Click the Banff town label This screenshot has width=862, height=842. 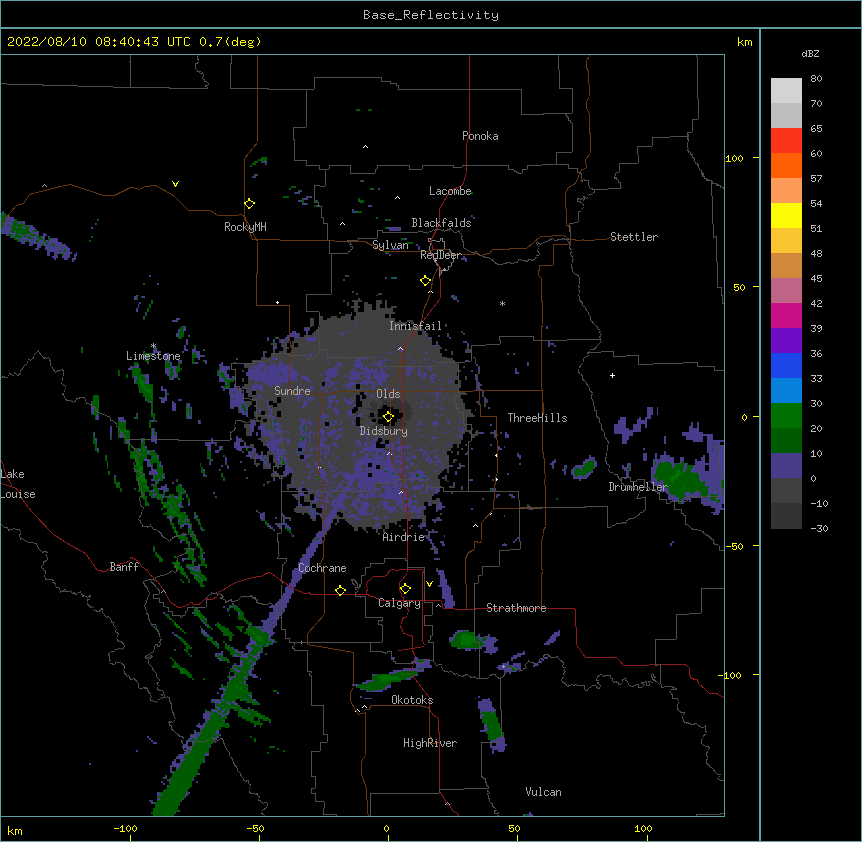click(x=124, y=567)
